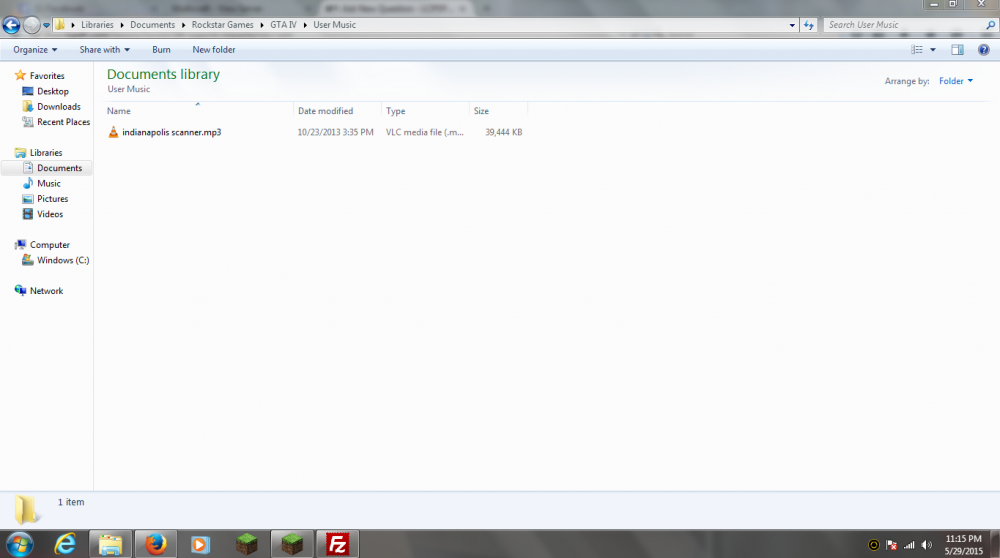This screenshot has height=558, width=1000.
Task: Open Downloads in the navigation pane
Action: click(59, 106)
